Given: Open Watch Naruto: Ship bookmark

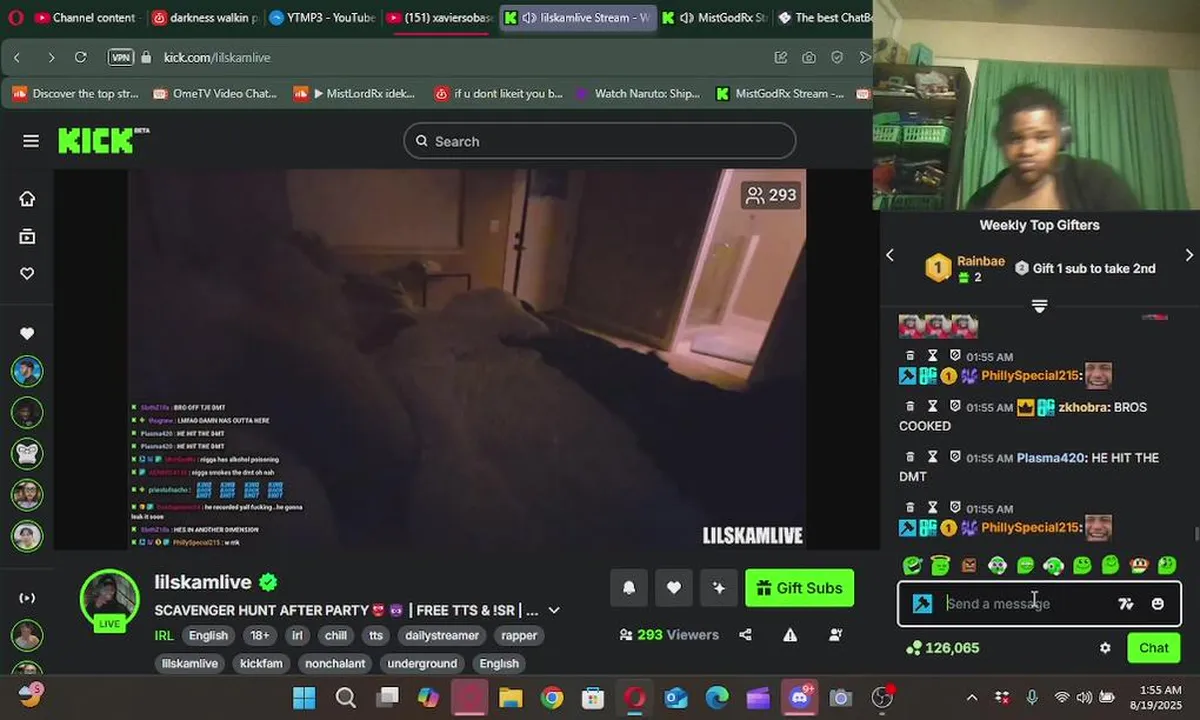Looking at the screenshot, I should [x=638, y=94].
